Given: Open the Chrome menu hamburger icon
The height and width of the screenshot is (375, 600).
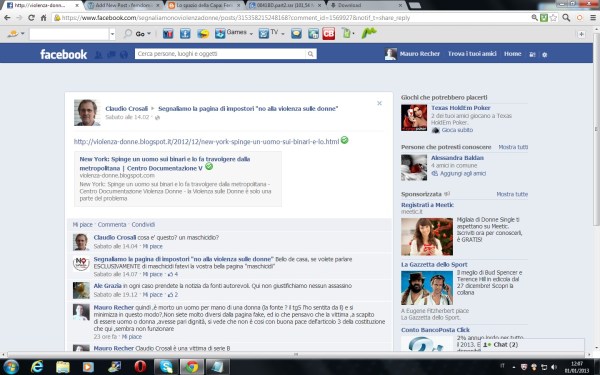Looking at the screenshot, I should point(593,18).
